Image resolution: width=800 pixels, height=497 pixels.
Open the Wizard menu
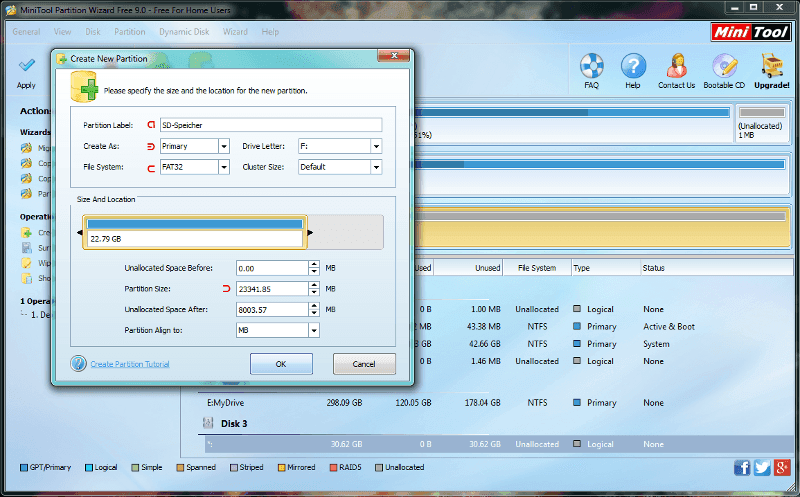click(235, 32)
